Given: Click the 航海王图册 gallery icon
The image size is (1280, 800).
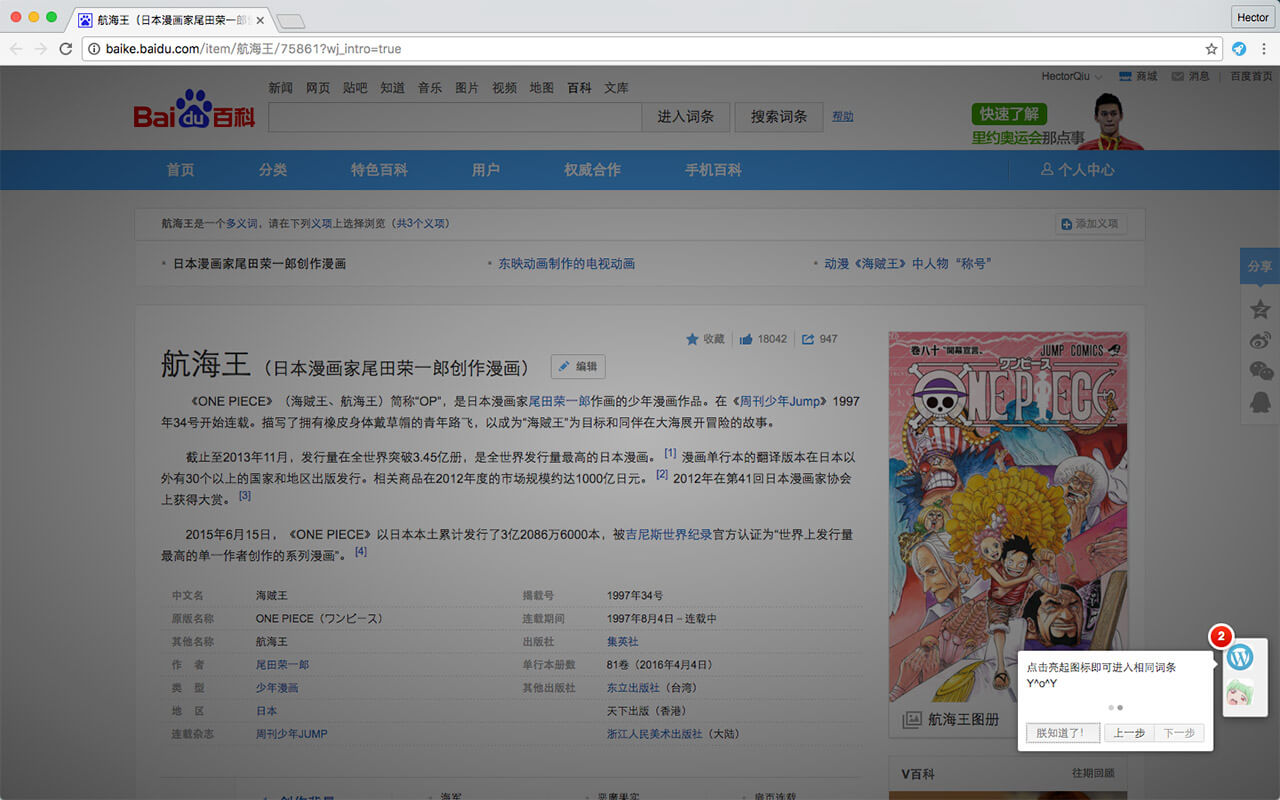Looking at the screenshot, I should [912, 719].
